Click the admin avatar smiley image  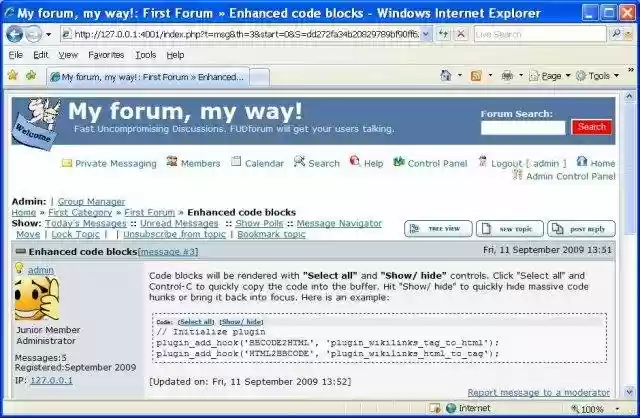[37, 299]
